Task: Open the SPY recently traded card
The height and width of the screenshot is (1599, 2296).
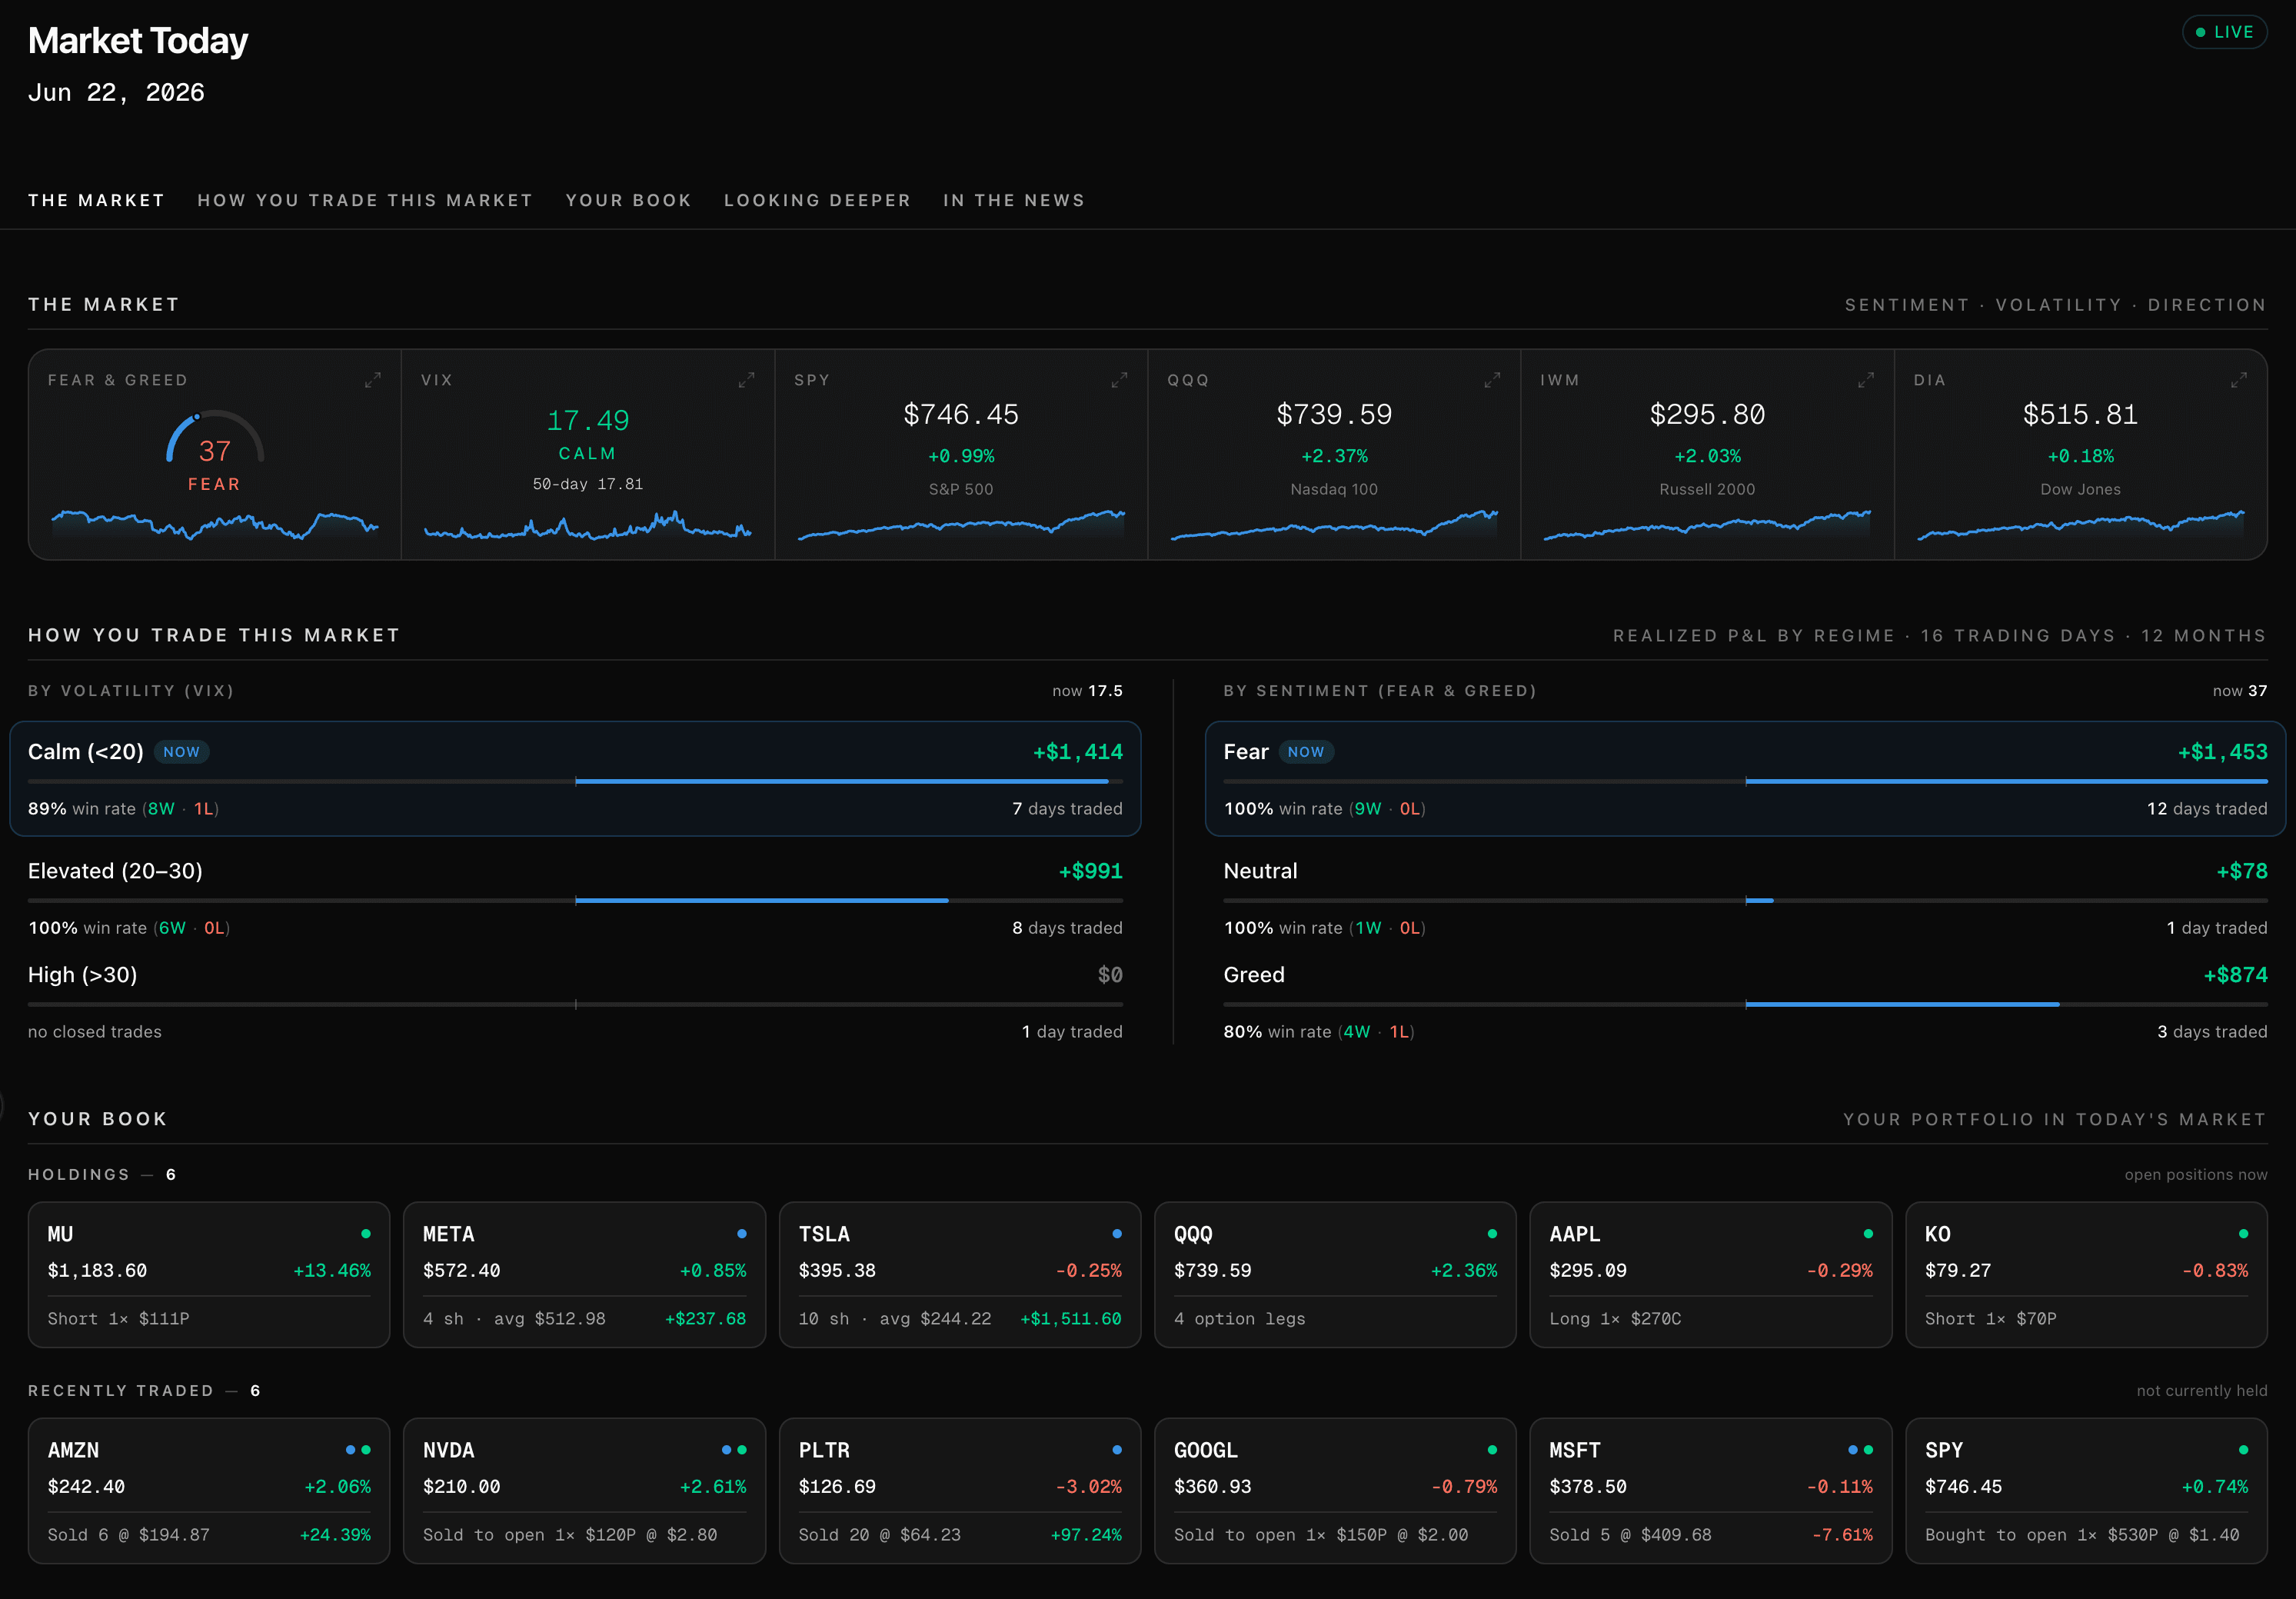Action: pos(2086,1491)
